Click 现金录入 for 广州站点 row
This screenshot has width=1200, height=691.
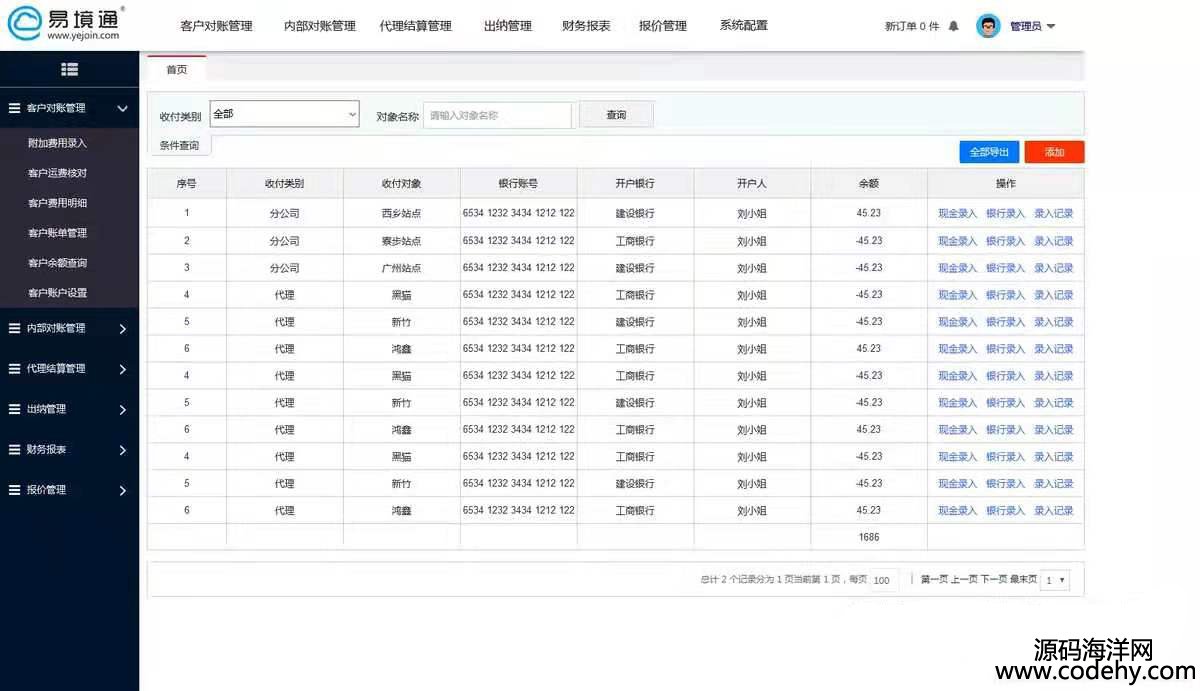pyautogui.click(x=957, y=268)
